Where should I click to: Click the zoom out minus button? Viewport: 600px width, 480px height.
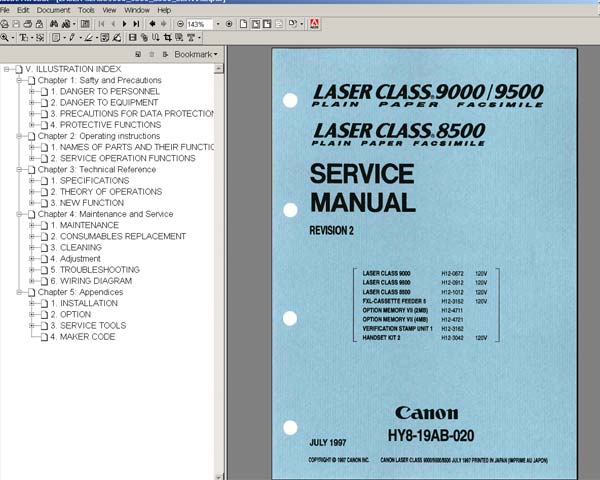click(x=180, y=24)
